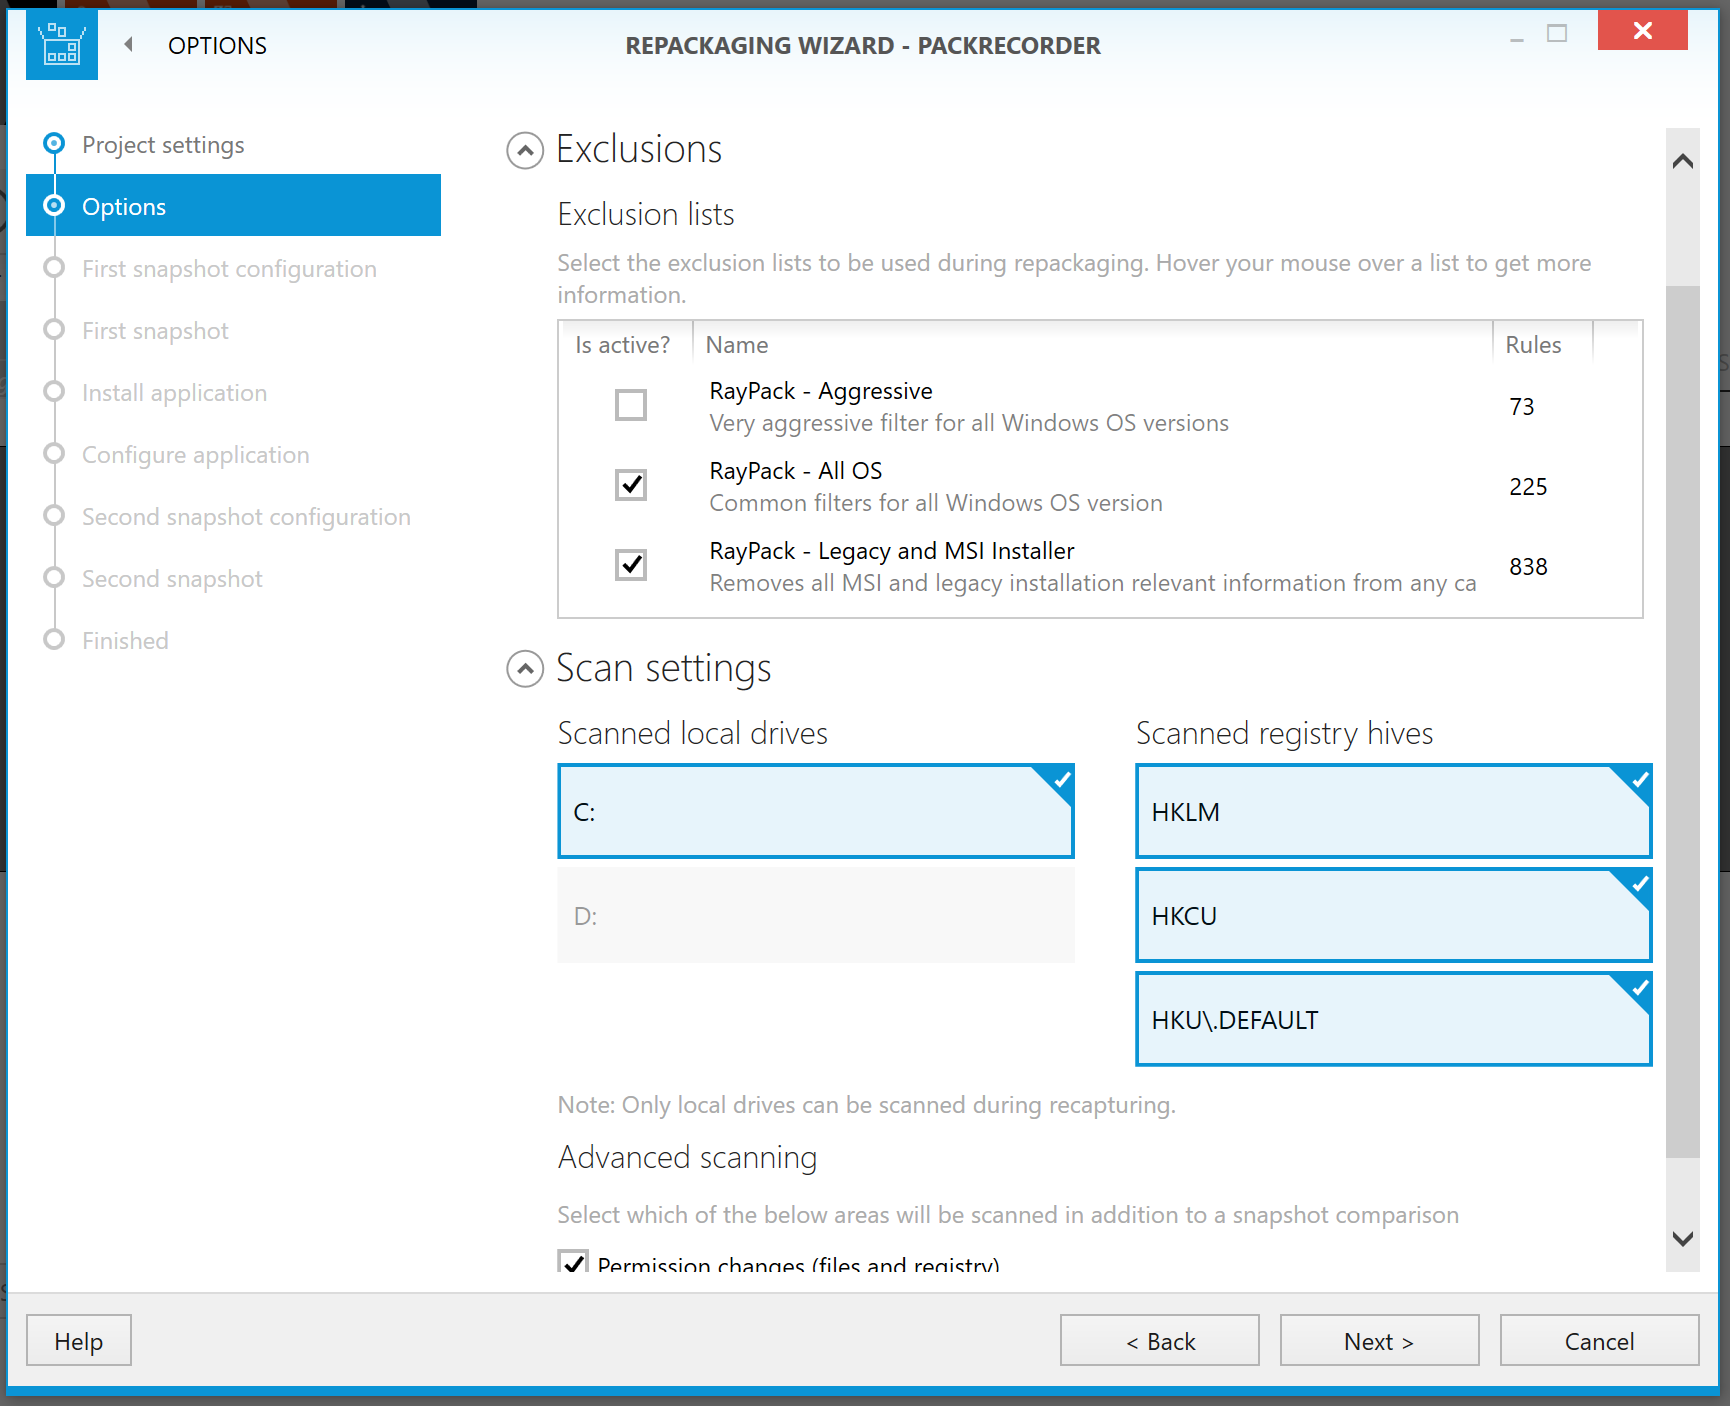Image resolution: width=1730 pixels, height=1406 pixels.
Task: Open the Second snapshot step
Action: (x=172, y=578)
